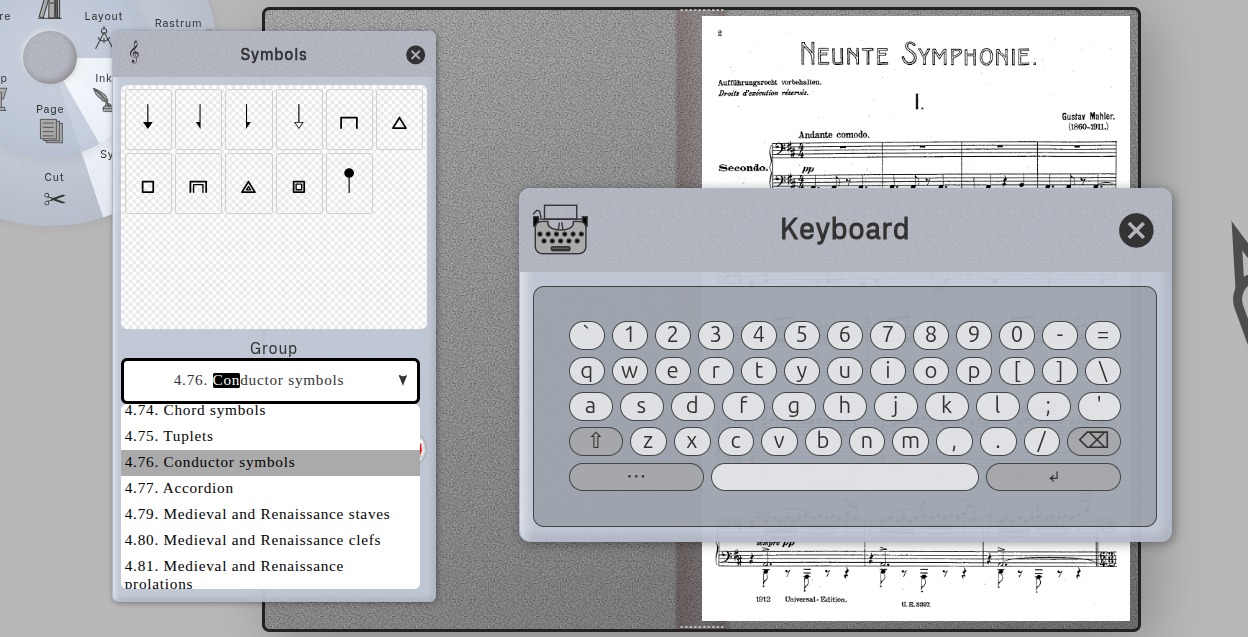Tap the space bar on virtual keyboard
This screenshot has width=1248, height=637.
[845, 477]
